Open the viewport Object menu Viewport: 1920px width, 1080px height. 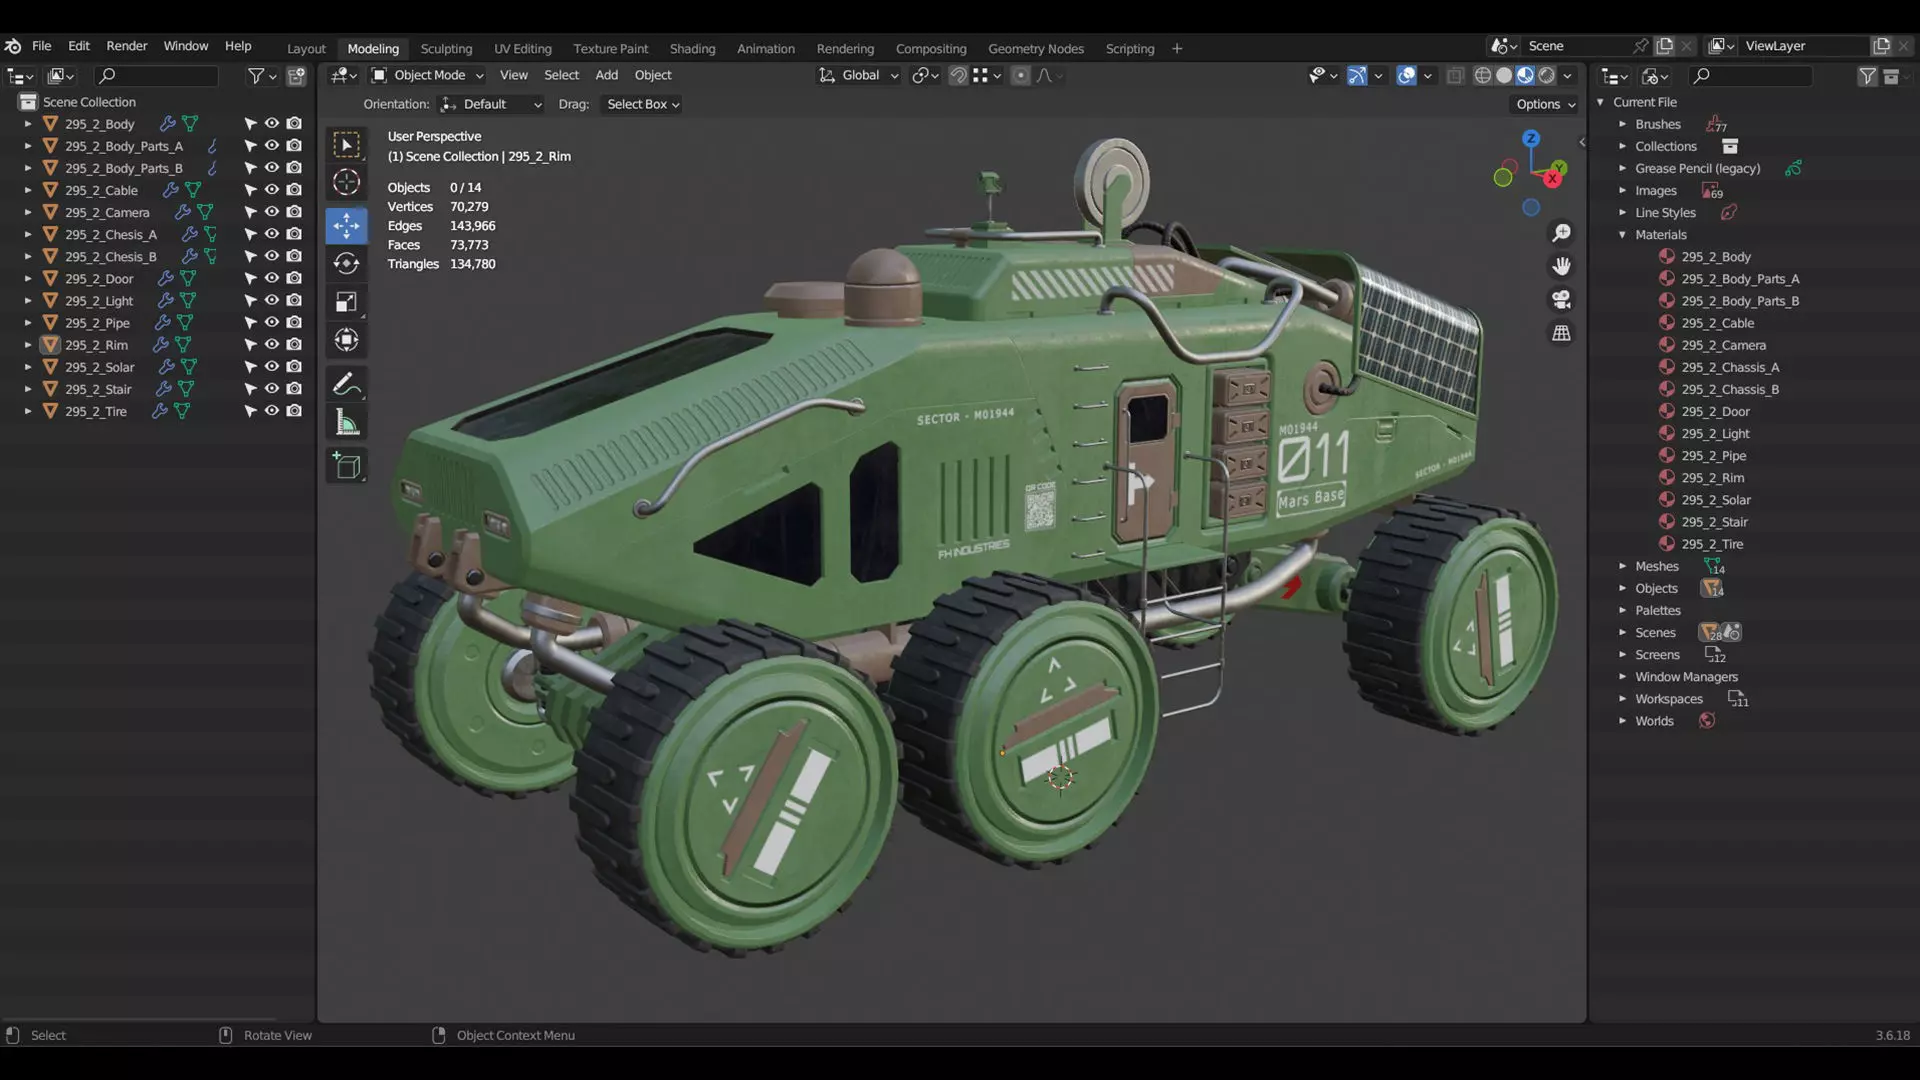coord(653,75)
